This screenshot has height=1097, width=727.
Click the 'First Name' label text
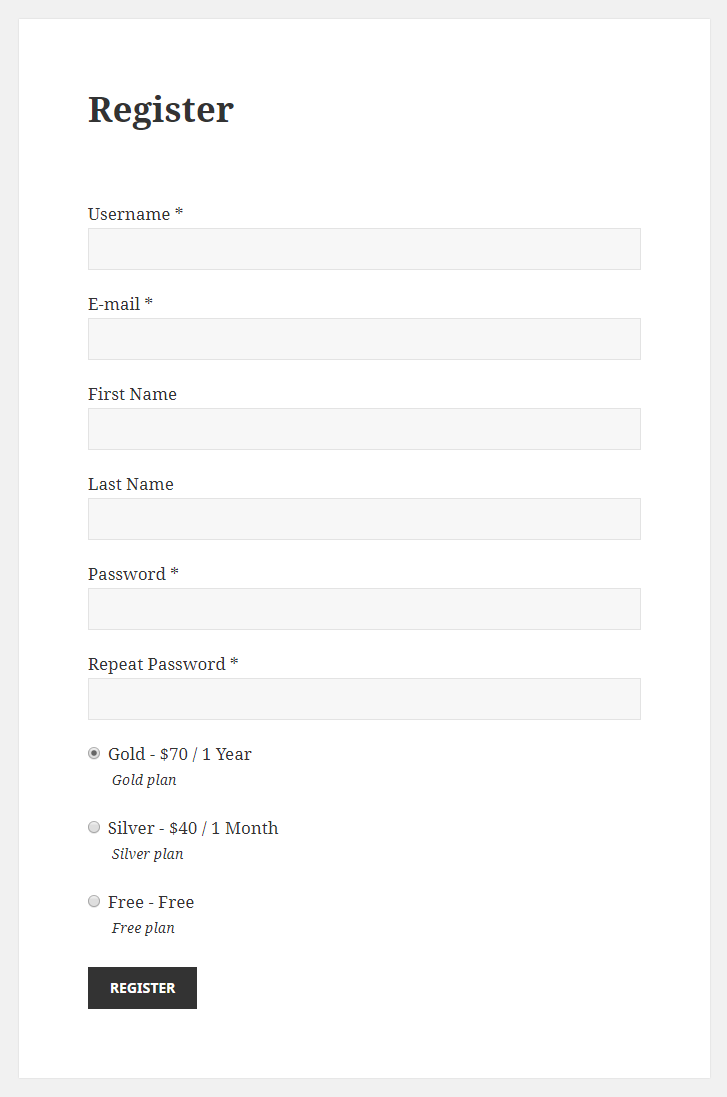132,395
